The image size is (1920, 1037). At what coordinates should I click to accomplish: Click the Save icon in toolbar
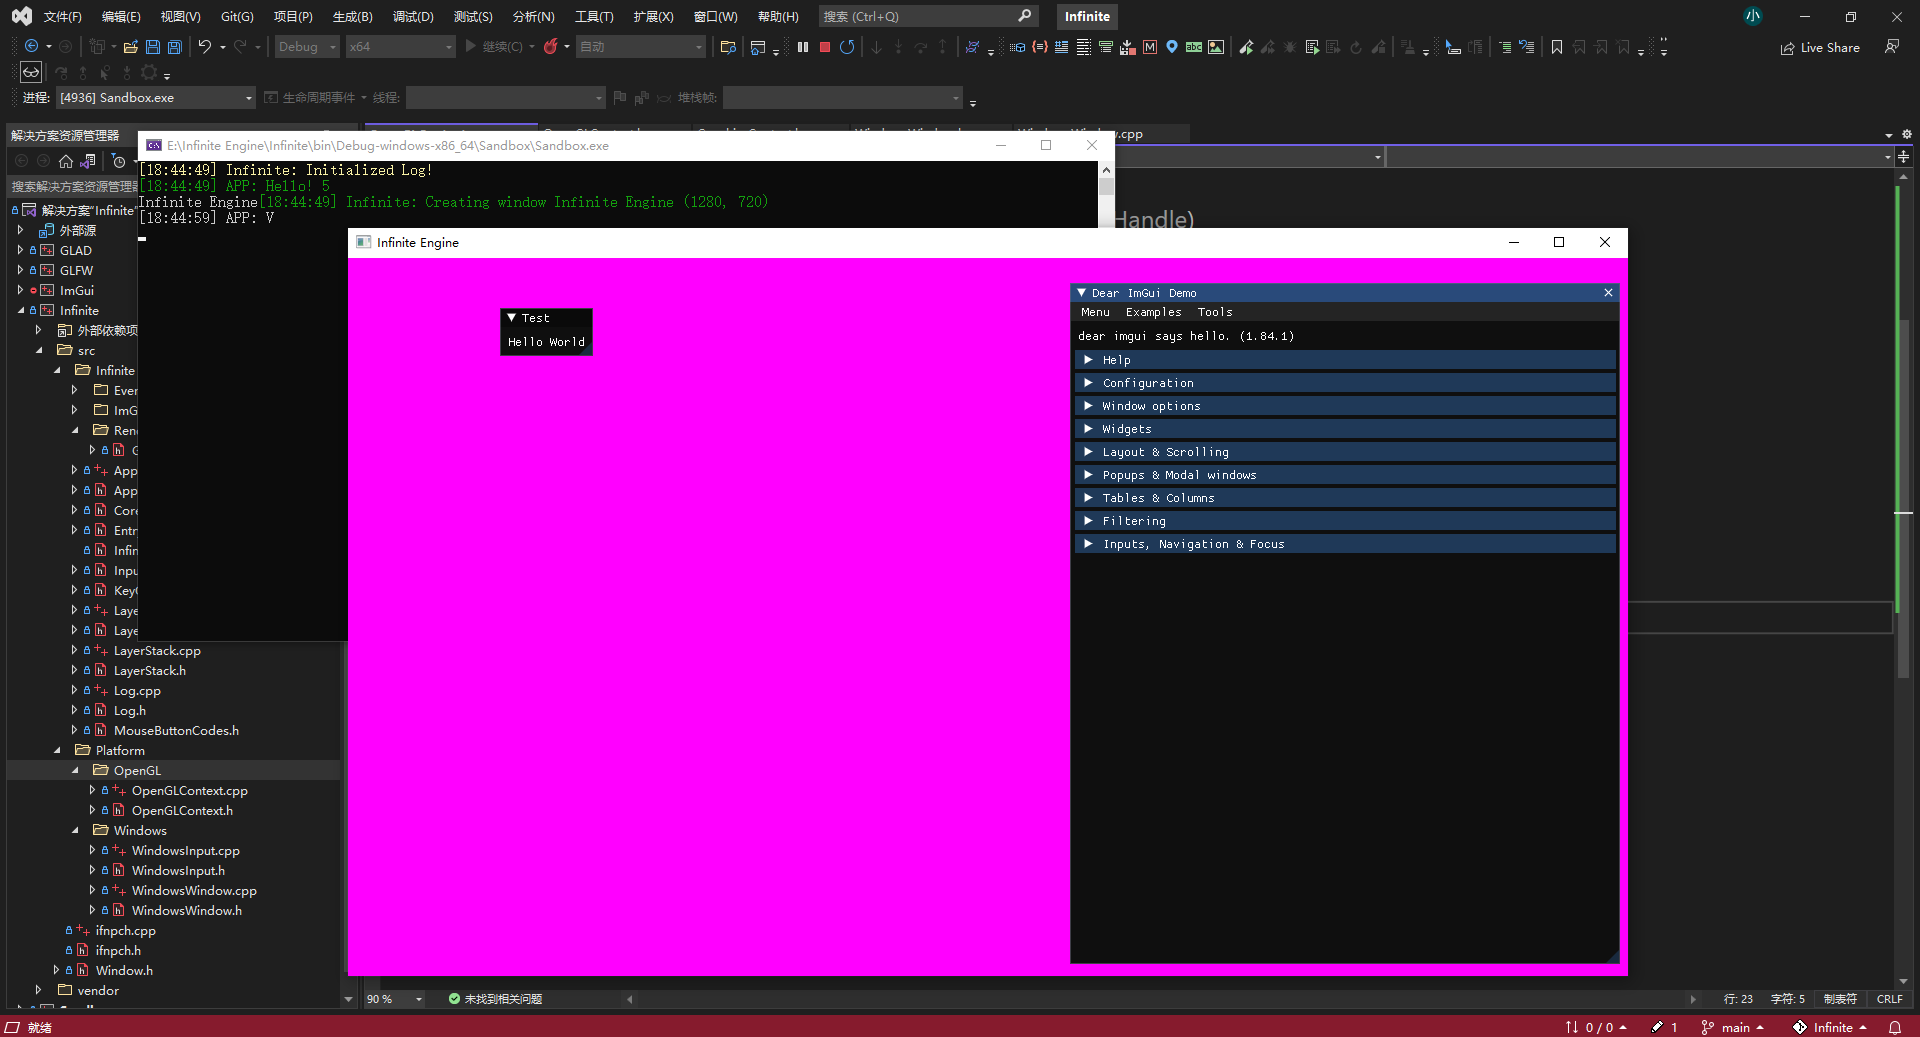pyautogui.click(x=153, y=46)
